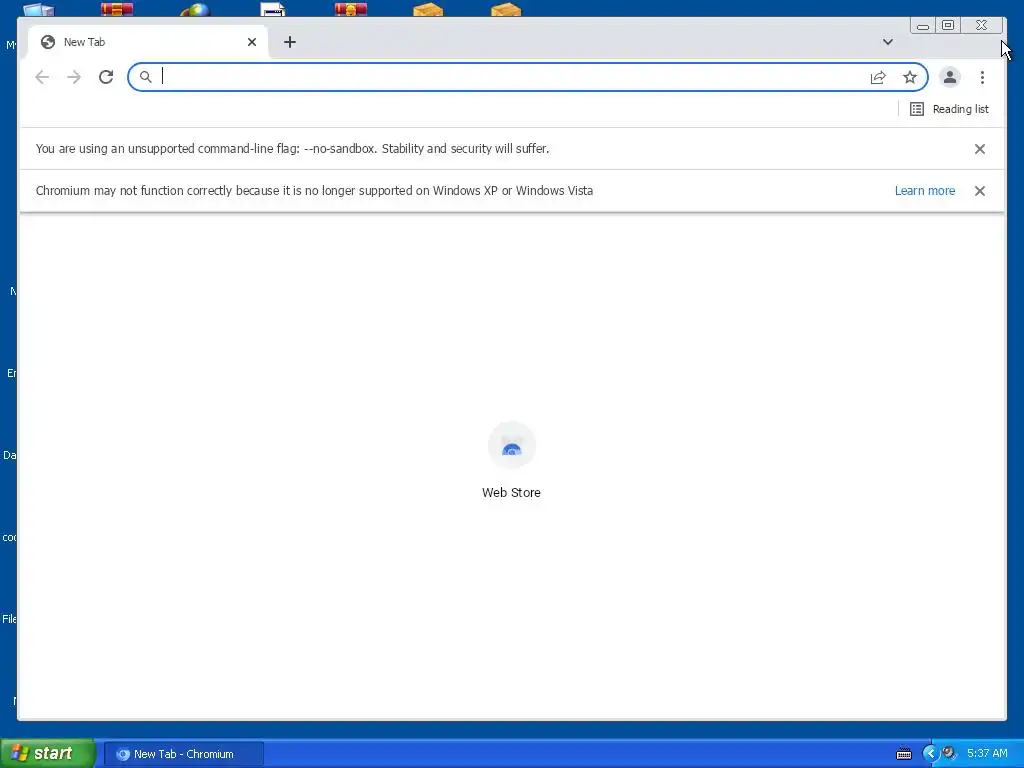Open the profile avatar menu

pos(950,77)
